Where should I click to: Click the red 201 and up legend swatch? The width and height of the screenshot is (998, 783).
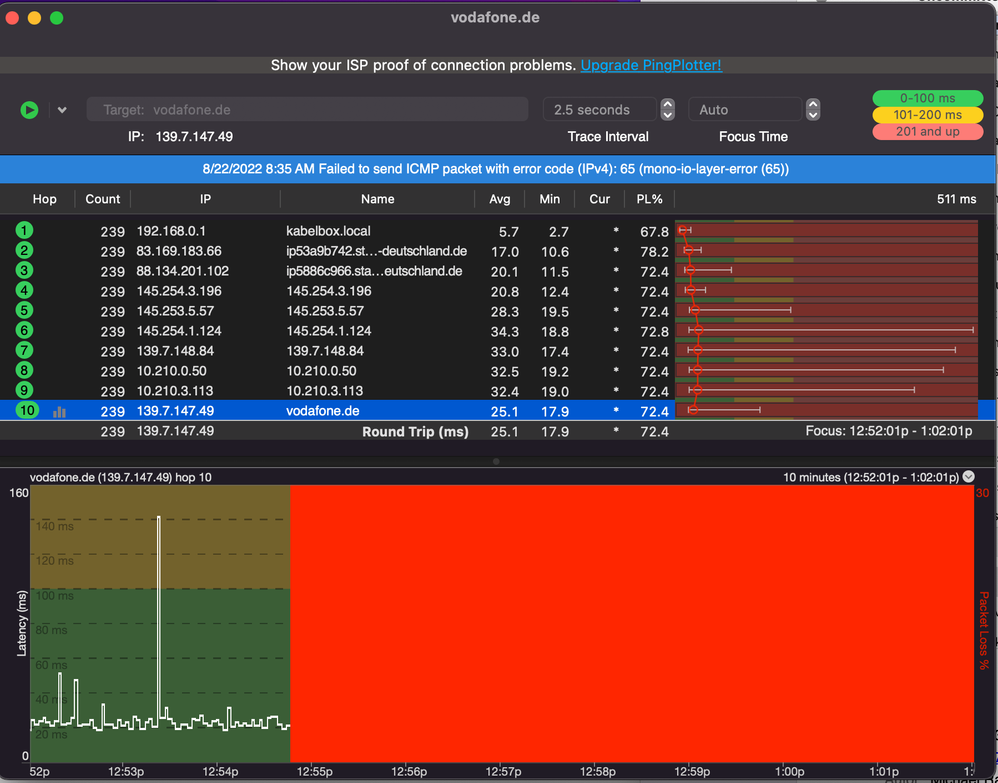coord(927,131)
